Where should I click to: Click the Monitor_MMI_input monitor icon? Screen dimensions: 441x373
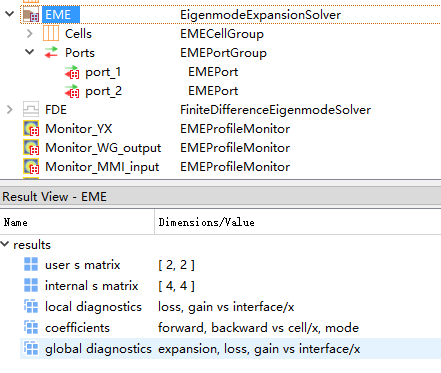pyautogui.click(x=31, y=167)
